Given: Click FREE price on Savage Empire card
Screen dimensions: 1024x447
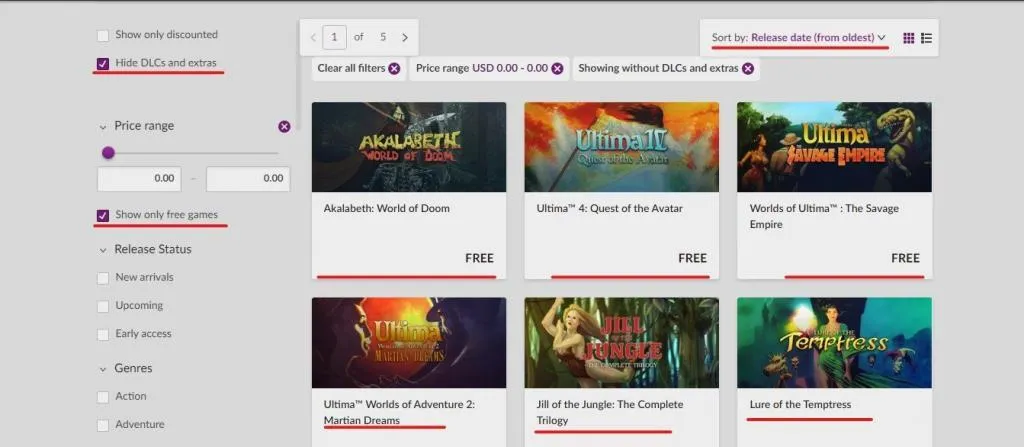Looking at the screenshot, I should tap(905, 258).
